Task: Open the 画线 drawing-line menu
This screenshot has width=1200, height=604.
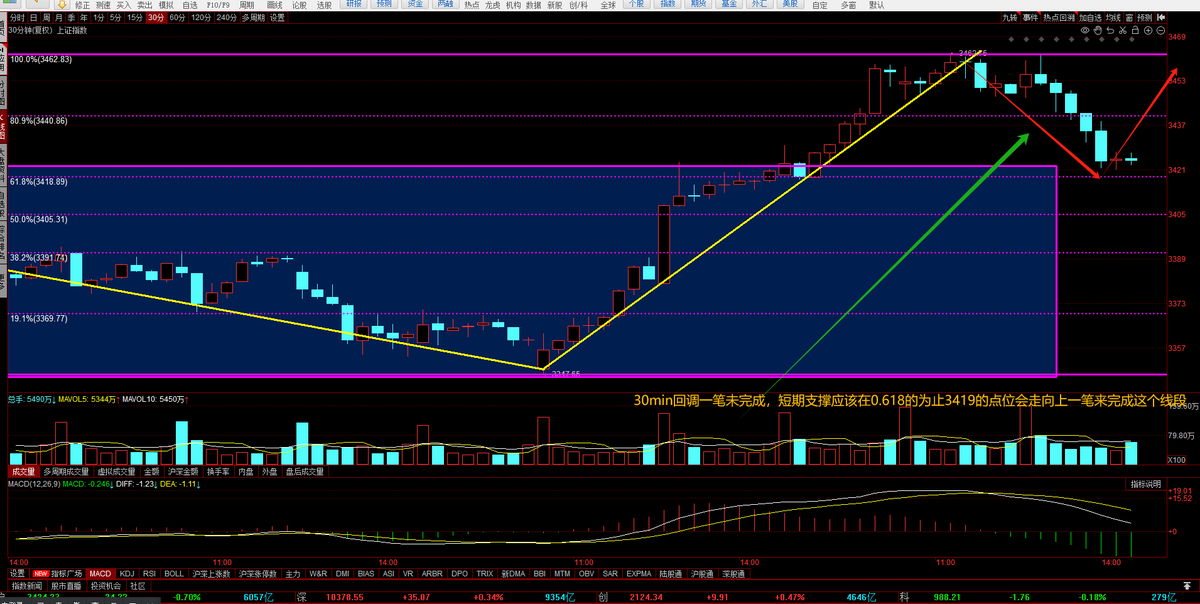Action: point(275,5)
